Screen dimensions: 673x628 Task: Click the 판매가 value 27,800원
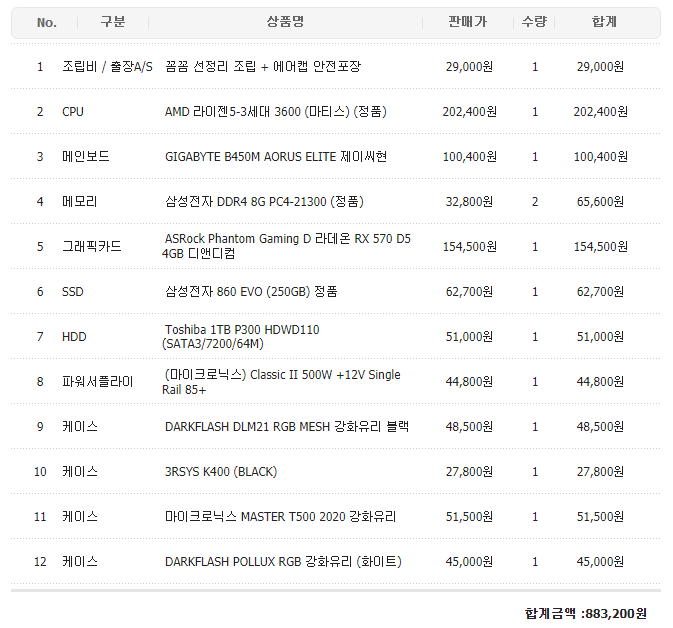469,472
